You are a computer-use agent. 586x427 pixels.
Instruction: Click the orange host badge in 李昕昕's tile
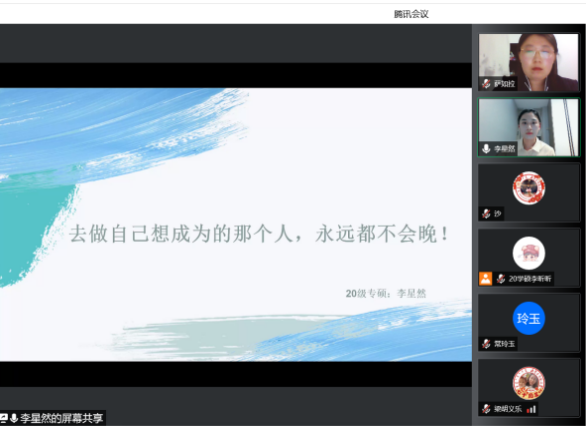coord(485,279)
